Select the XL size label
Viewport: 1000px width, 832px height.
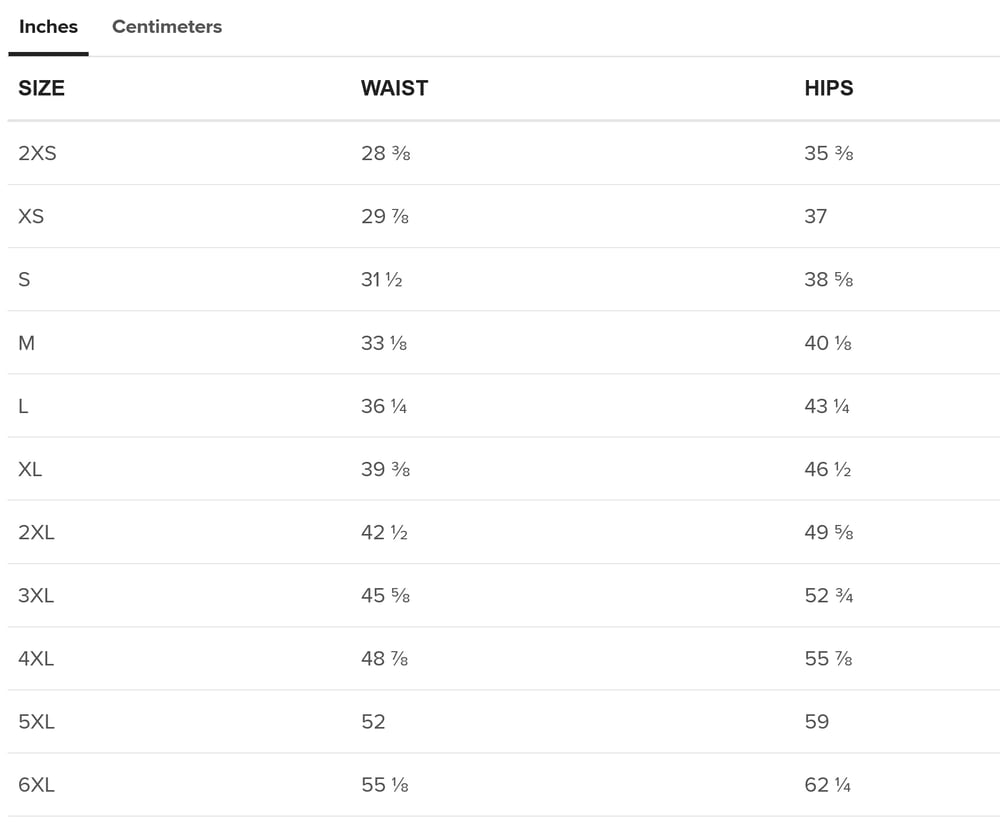tap(30, 469)
